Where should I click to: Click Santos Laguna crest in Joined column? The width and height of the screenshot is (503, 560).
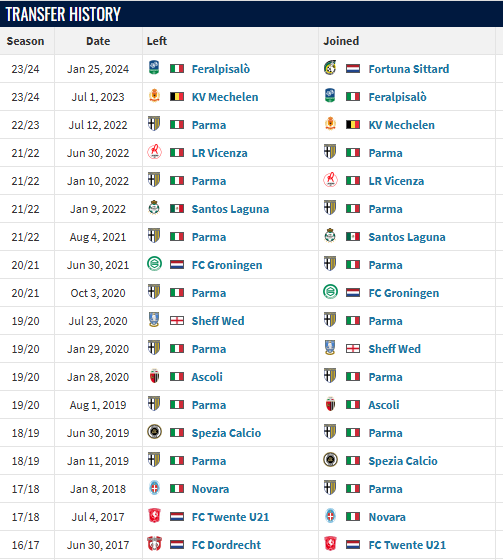(330, 236)
